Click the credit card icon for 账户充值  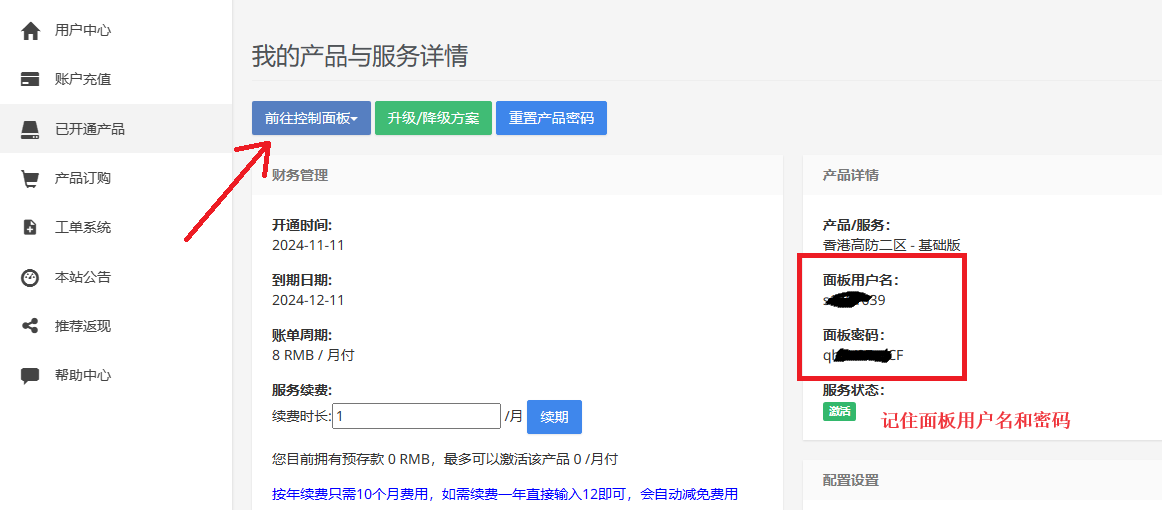[x=30, y=79]
